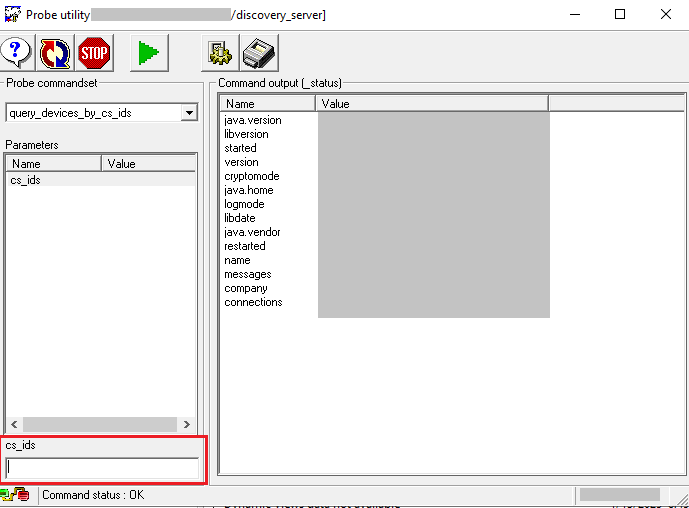The width and height of the screenshot is (689, 508).
Task: Select the java.version output row
Action: 253,120
